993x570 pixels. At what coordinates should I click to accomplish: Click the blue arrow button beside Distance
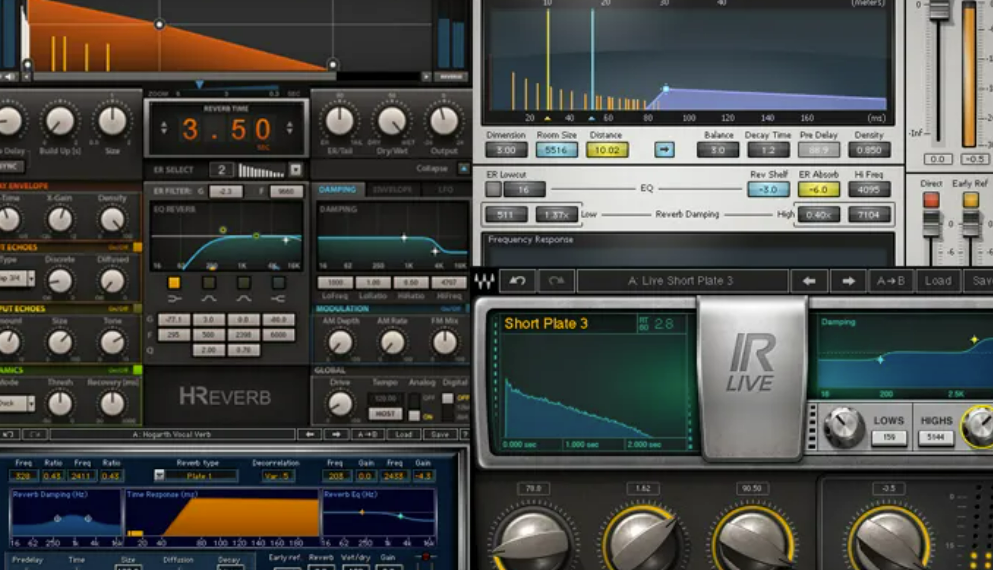[x=664, y=150]
